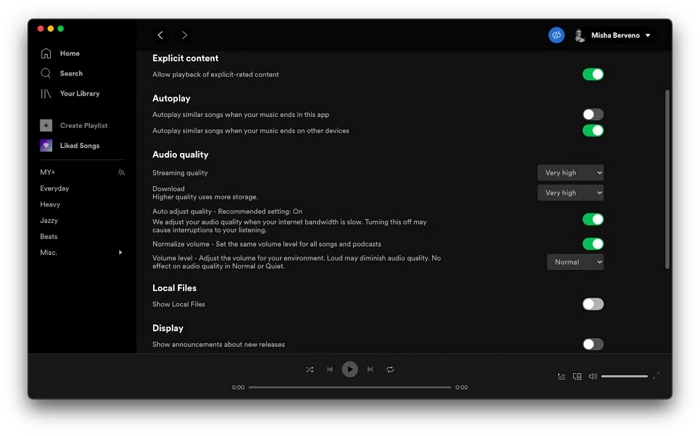
Task: Open the Streaming quality dropdown
Action: point(571,173)
